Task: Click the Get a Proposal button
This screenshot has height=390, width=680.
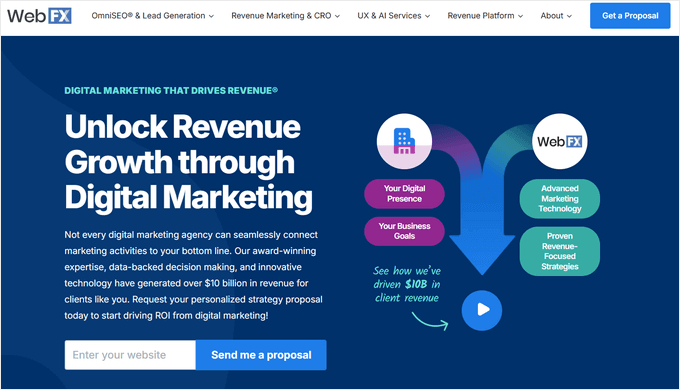Action: pyautogui.click(x=630, y=16)
